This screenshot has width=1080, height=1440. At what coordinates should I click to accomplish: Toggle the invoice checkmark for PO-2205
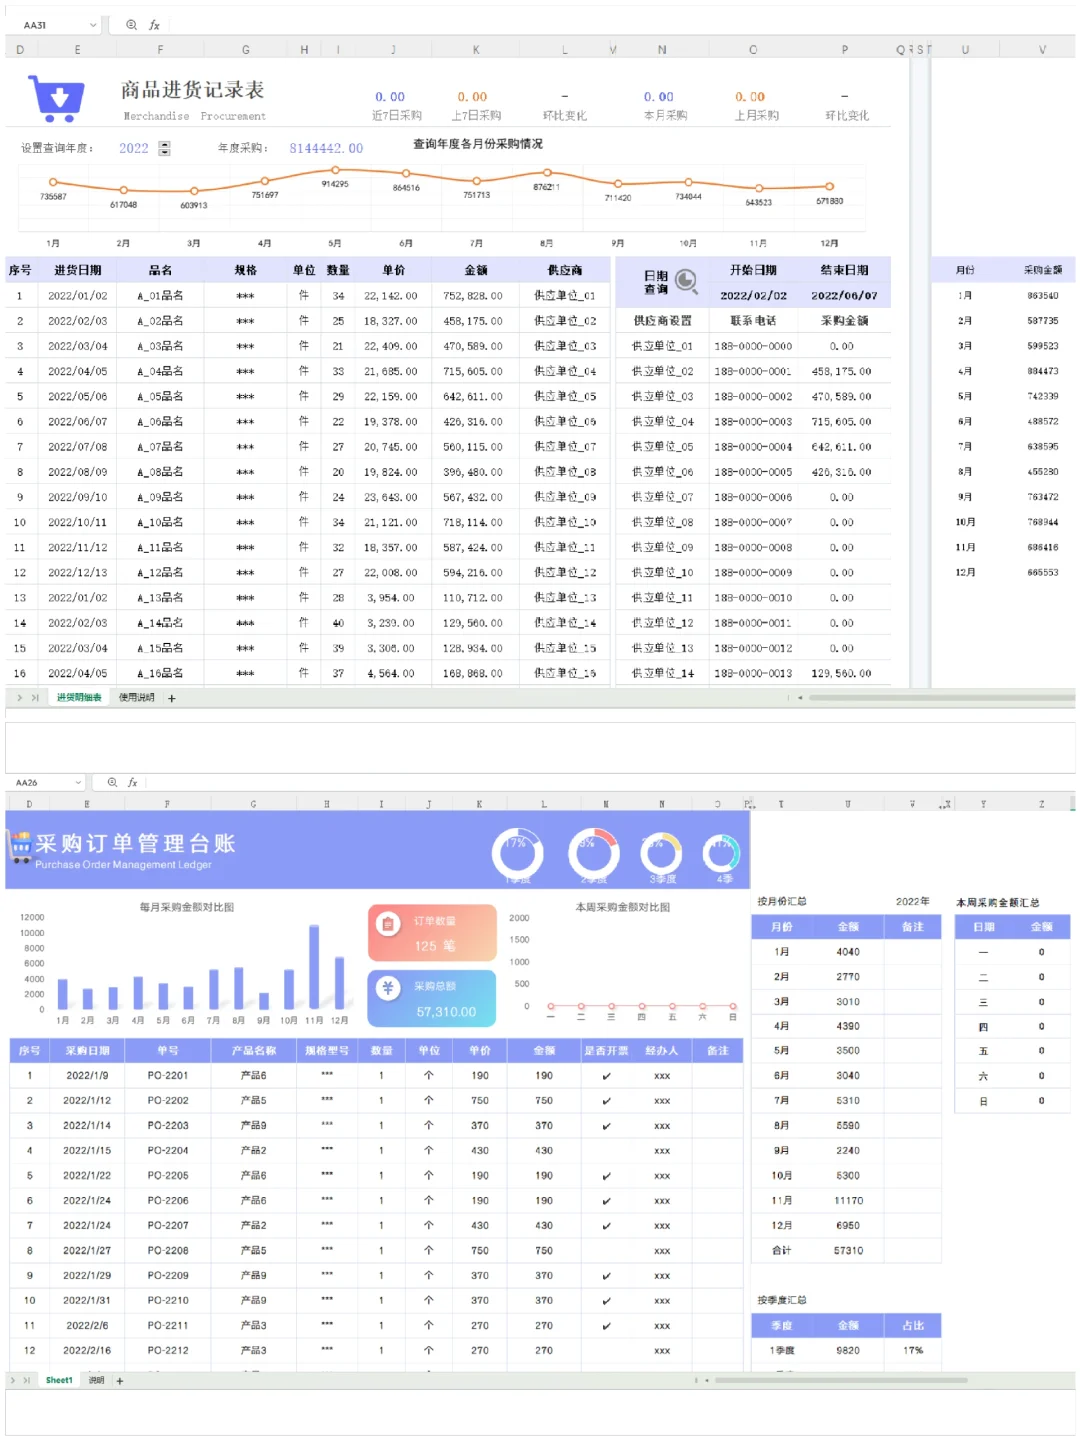[604, 1175]
